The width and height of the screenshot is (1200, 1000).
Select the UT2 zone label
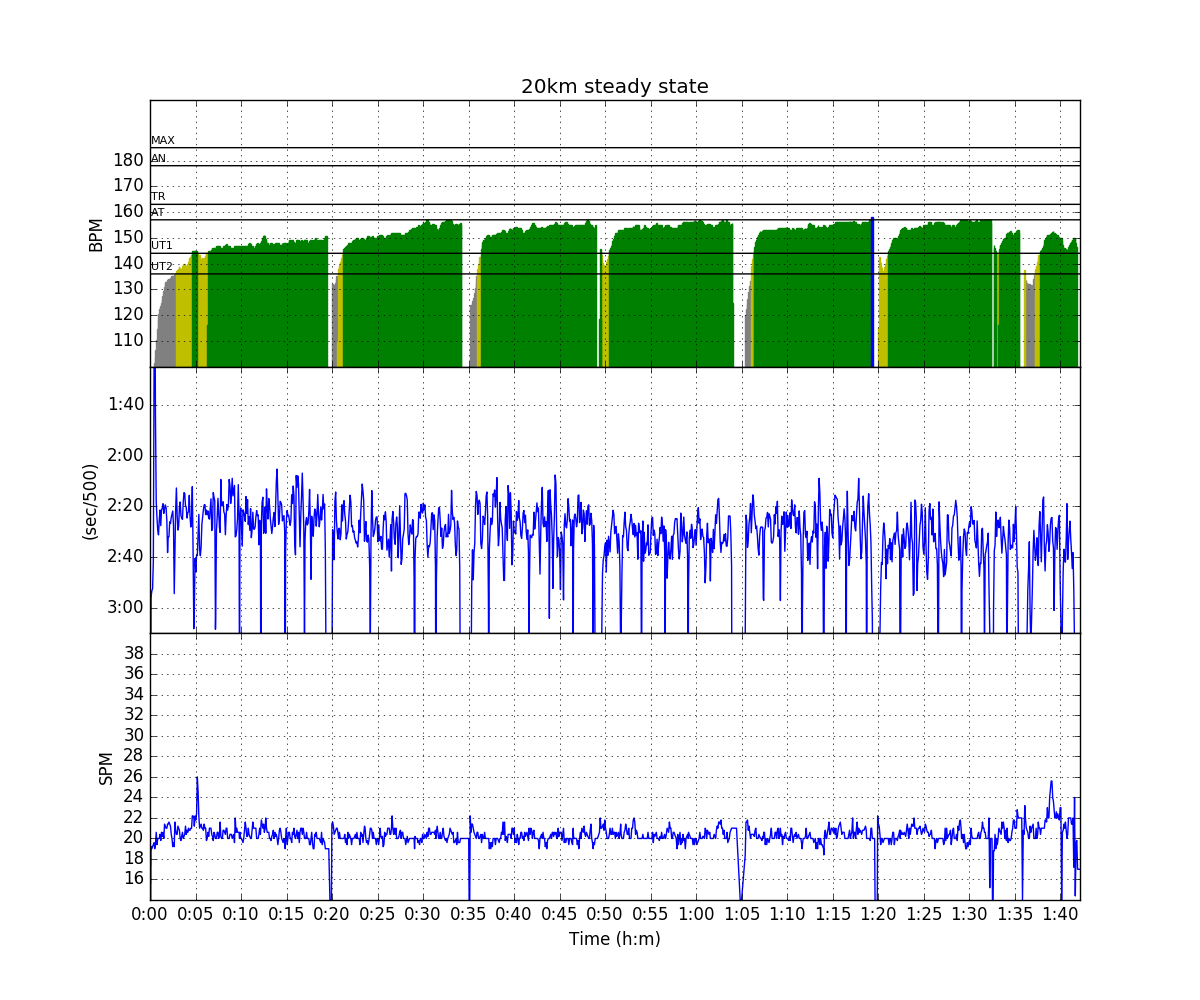[161, 267]
